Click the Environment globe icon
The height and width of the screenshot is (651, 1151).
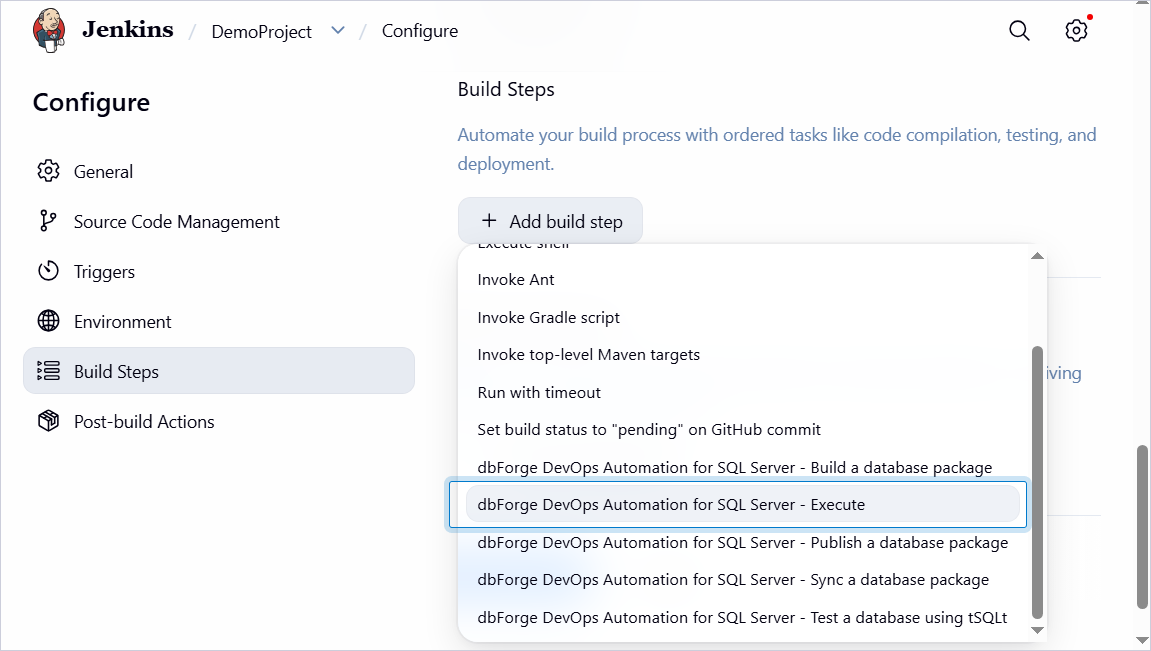(x=48, y=321)
